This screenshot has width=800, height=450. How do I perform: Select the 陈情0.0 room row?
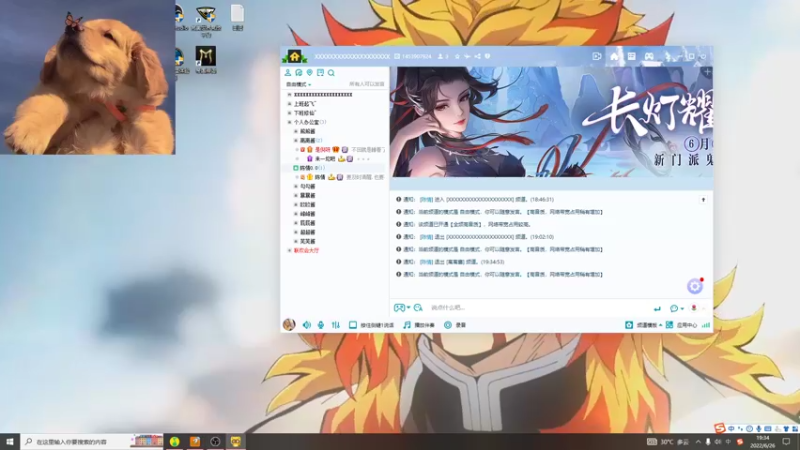335,168
